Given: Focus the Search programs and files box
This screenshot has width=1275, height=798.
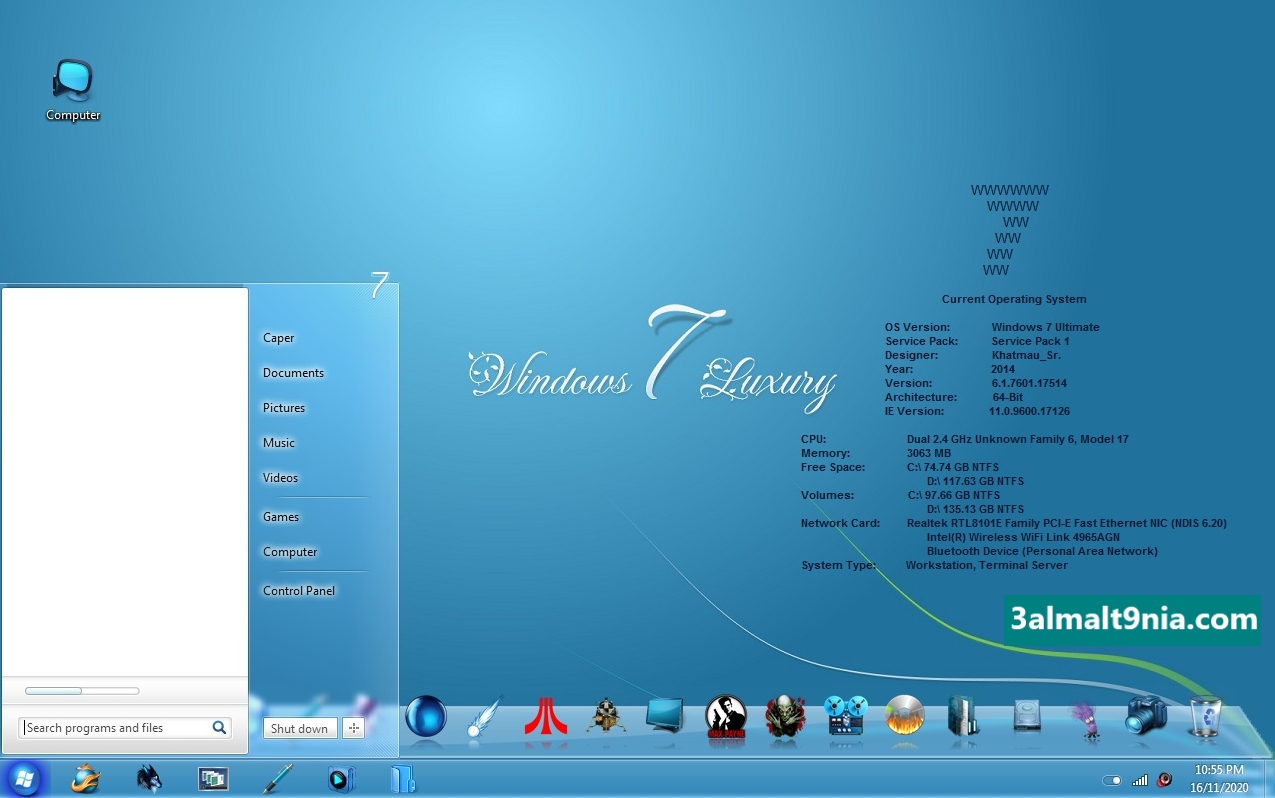Looking at the screenshot, I should point(125,728).
